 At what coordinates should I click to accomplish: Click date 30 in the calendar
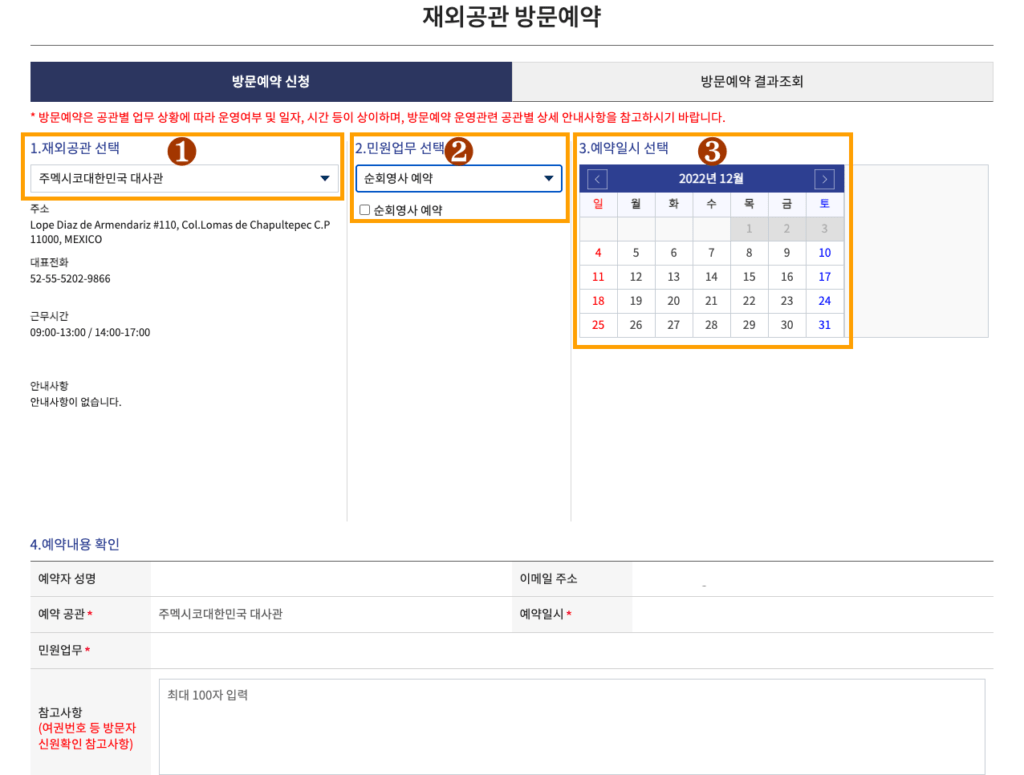(x=787, y=325)
